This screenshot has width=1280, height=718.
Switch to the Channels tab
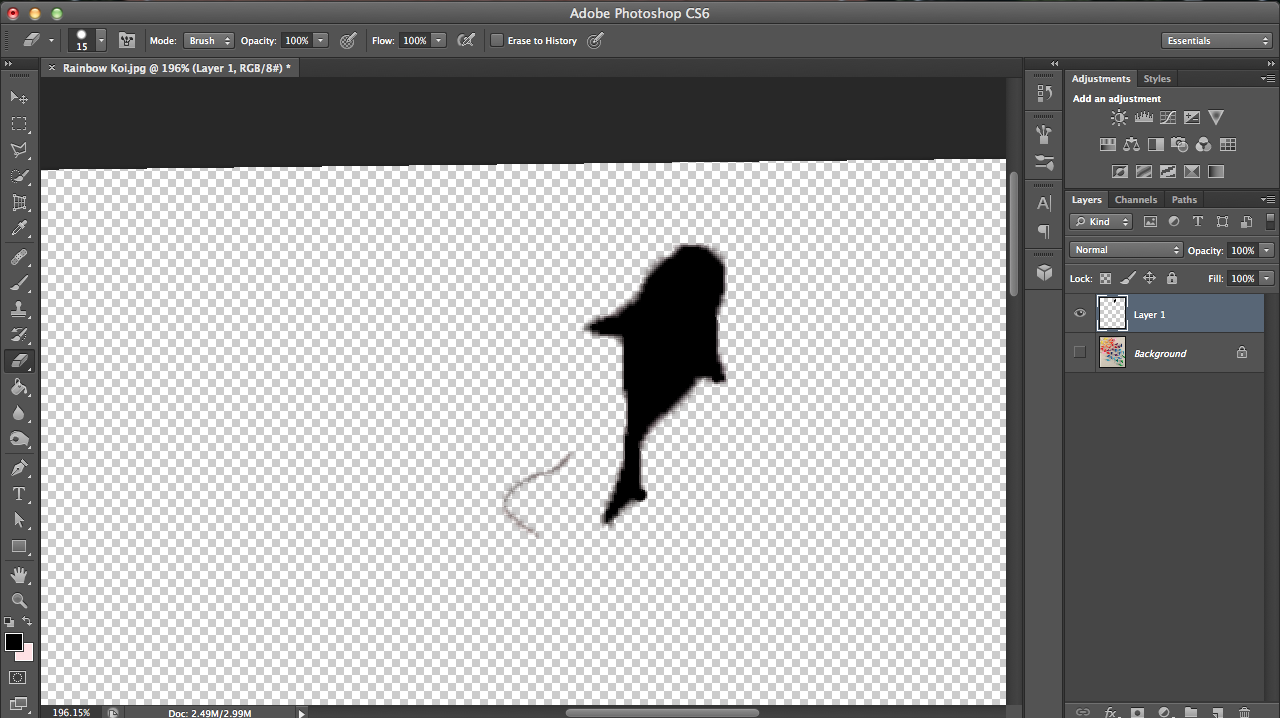pyautogui.click(x=1136, y=199)
